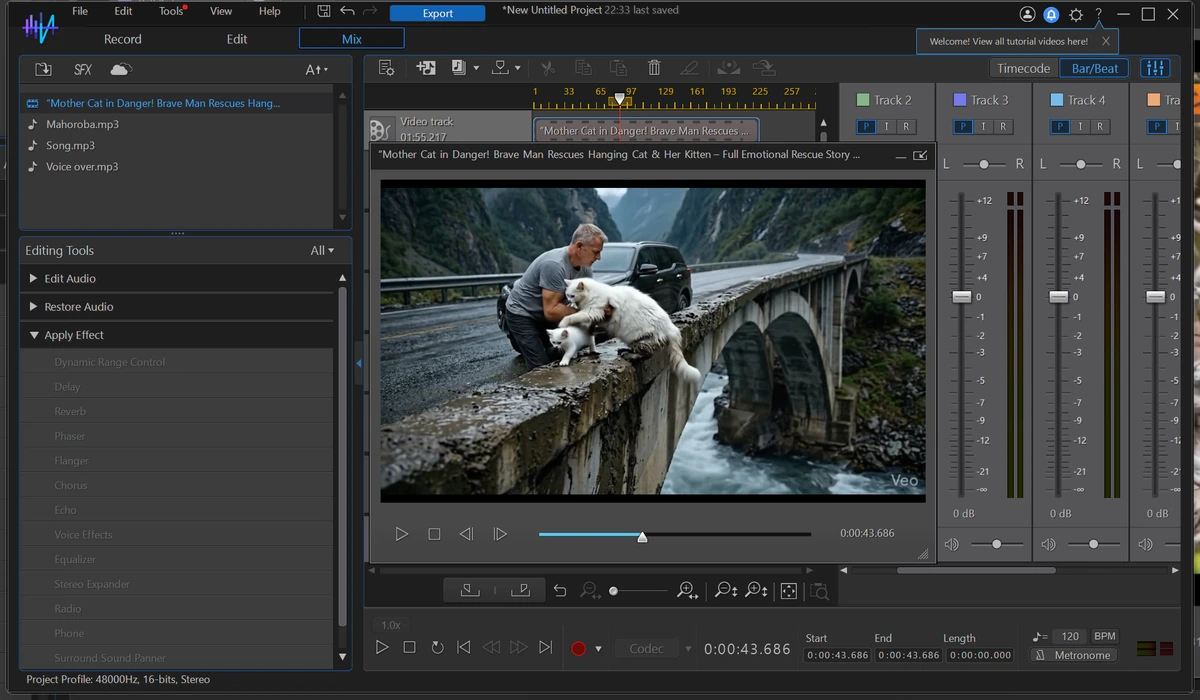The height and width of the screenshot is (700, 1200).
Task: Toggle the R button on Track 2
Action: pyautogui.click(x=906, y=127)
